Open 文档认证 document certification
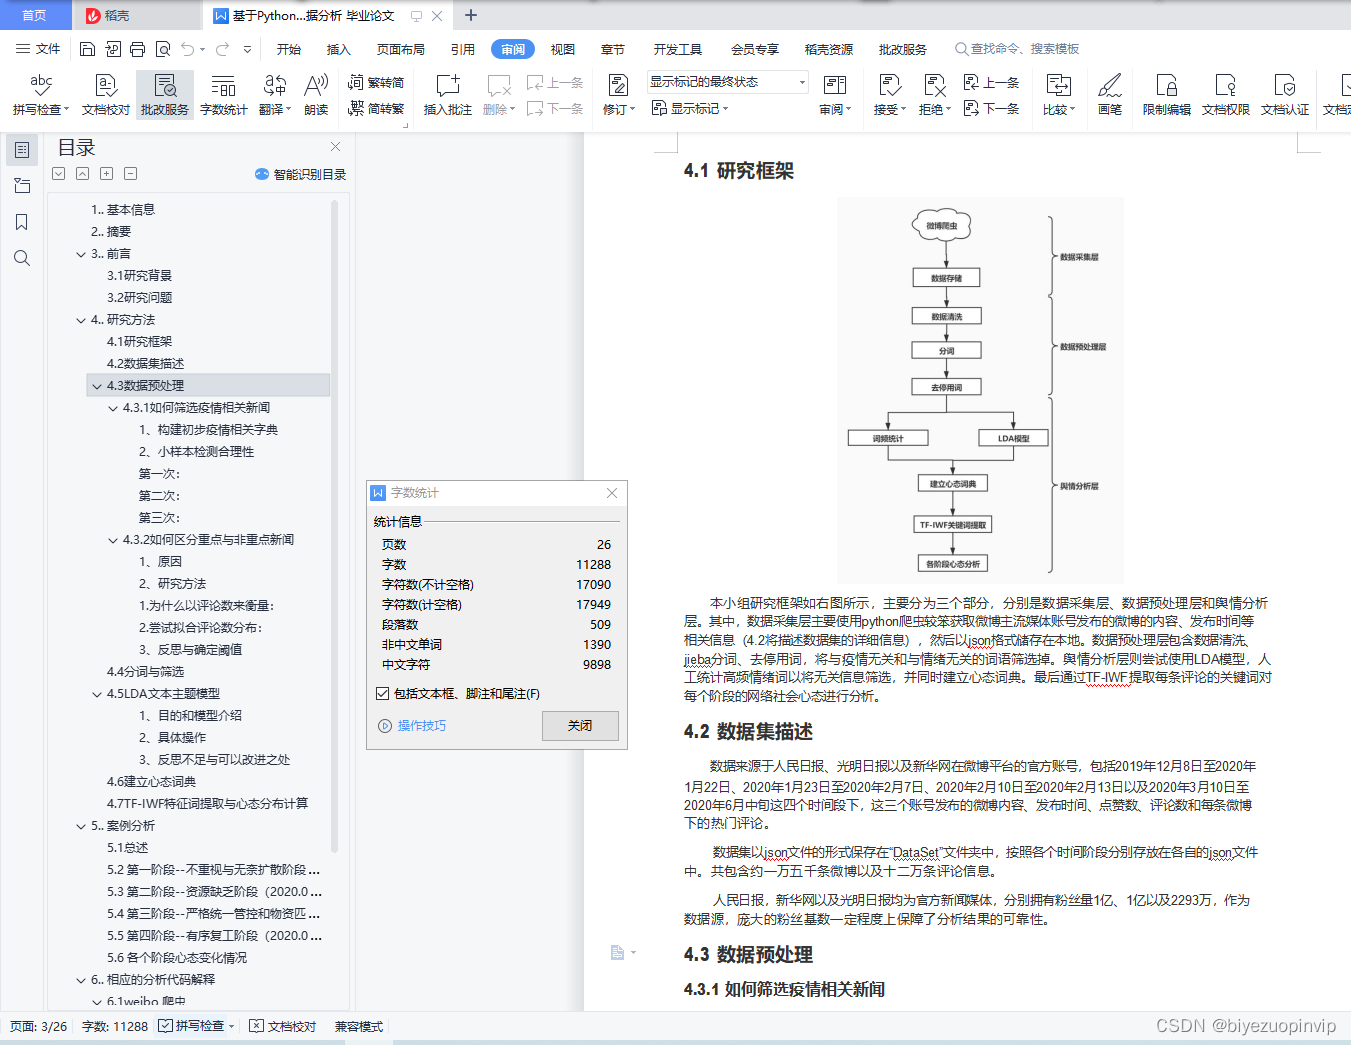The image size is (1351, 1045). 1285,94
